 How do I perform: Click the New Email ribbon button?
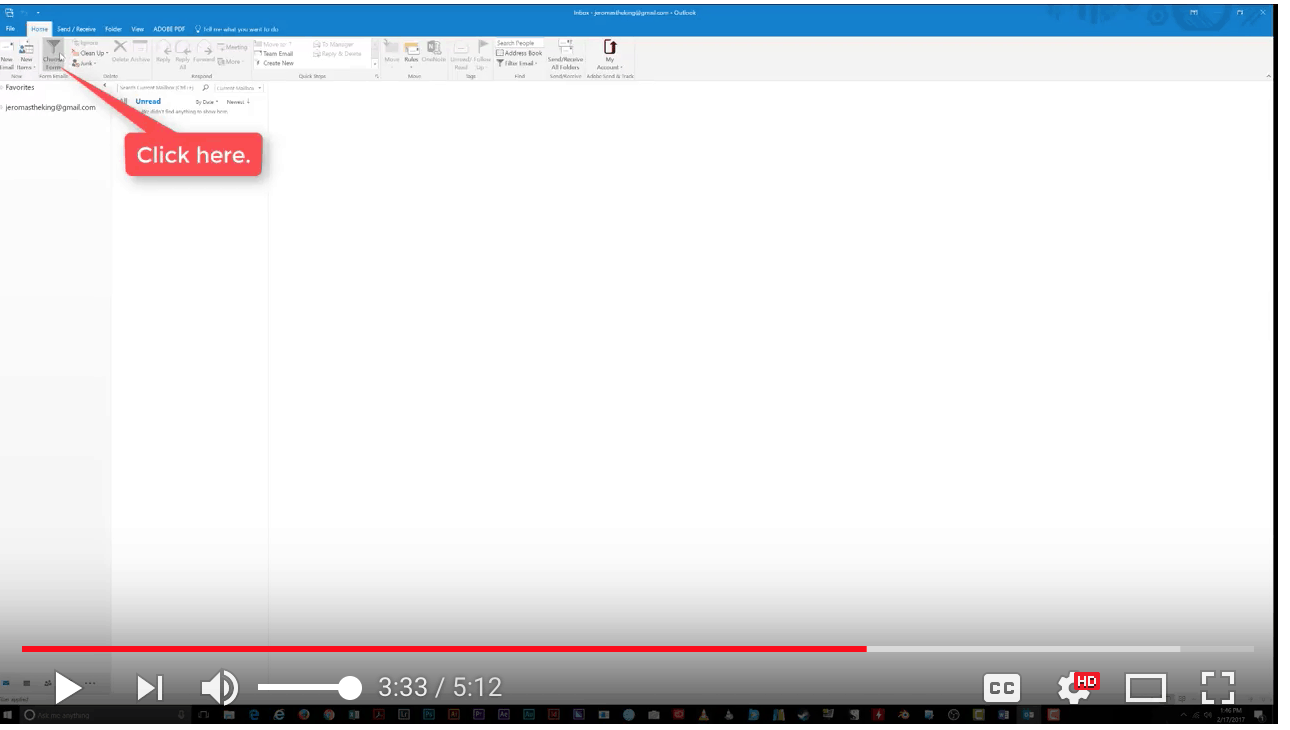click(7, 56)
